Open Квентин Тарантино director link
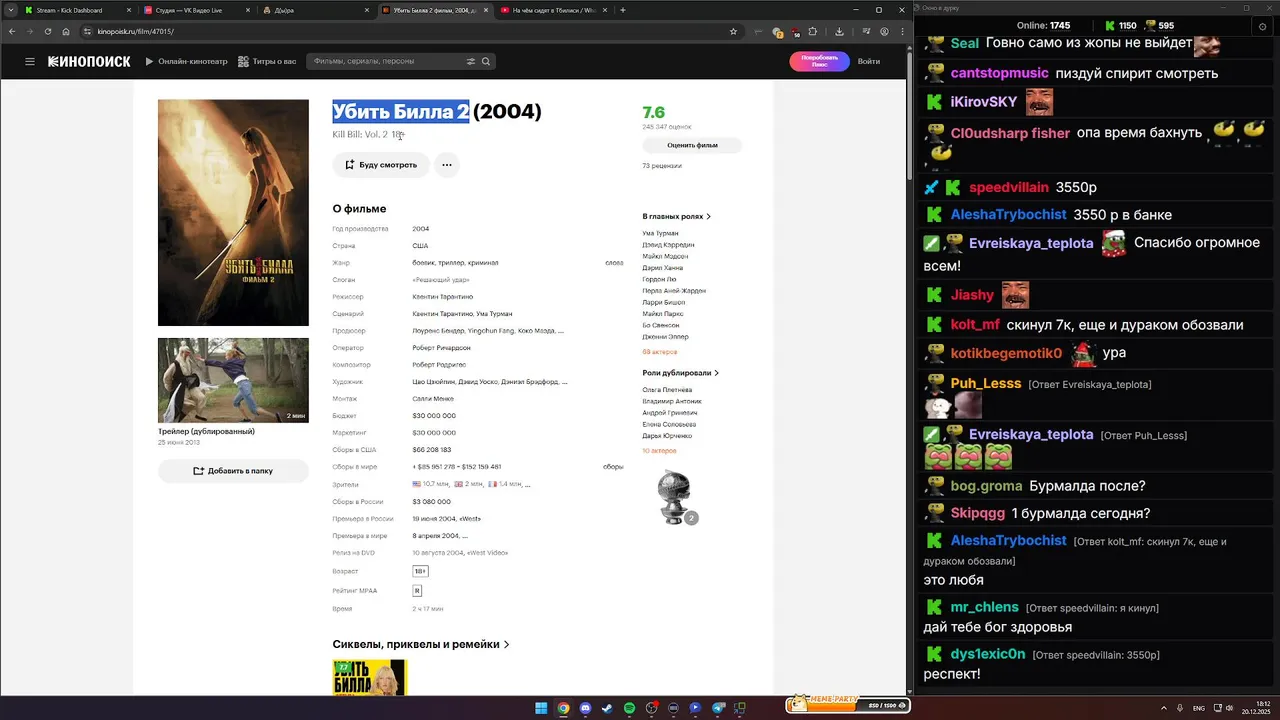 tap(443, 297)
